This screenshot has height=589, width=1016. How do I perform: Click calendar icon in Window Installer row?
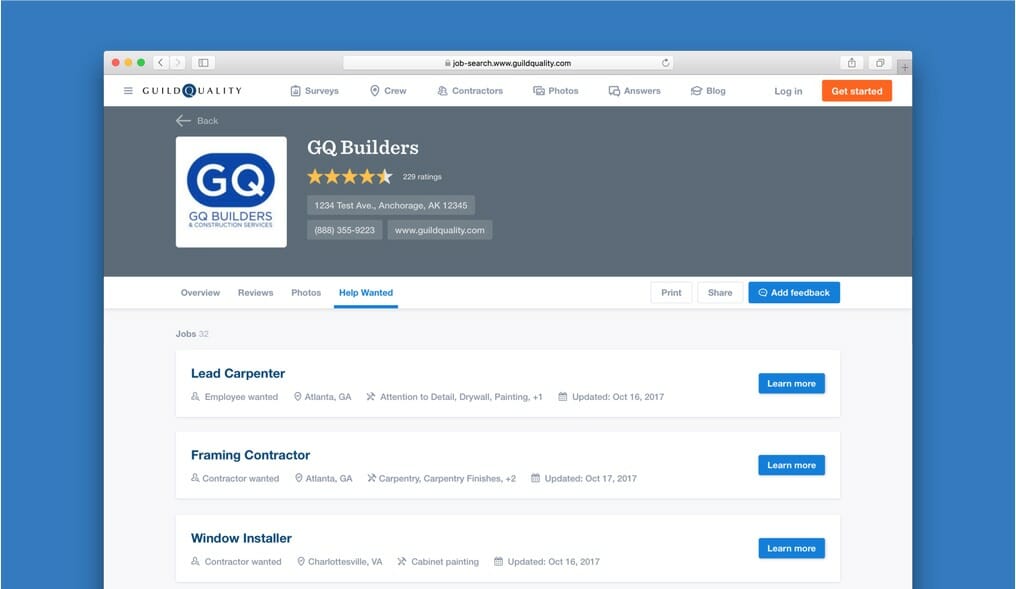click(498, 561)
